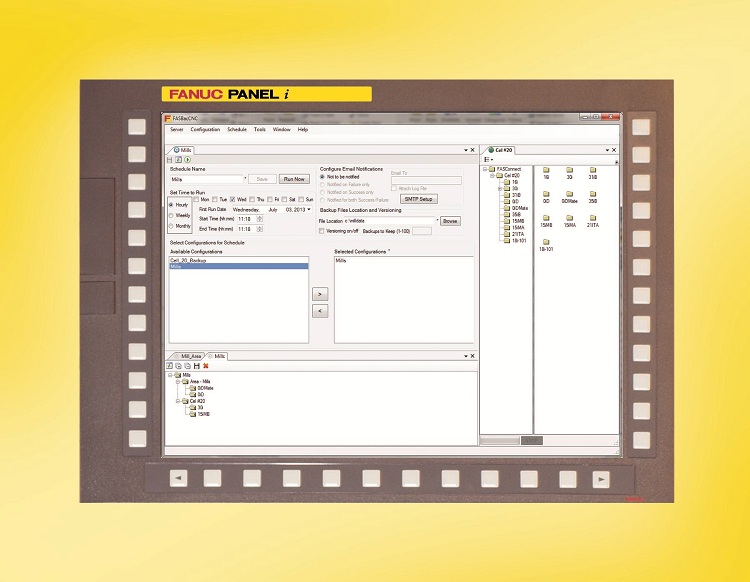Click the edit icon beside the schedule save icon
Screen dimensions: 750x582
coord(178,160)
